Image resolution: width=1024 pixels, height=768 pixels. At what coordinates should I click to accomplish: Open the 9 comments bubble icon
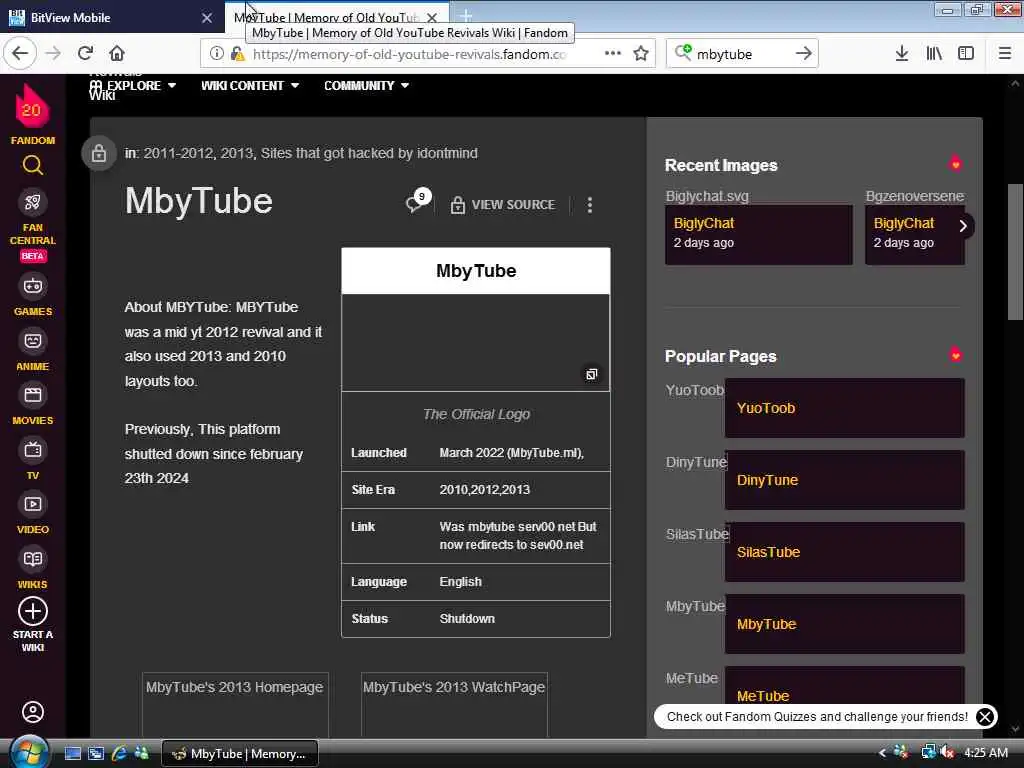[x=418, y=201]
